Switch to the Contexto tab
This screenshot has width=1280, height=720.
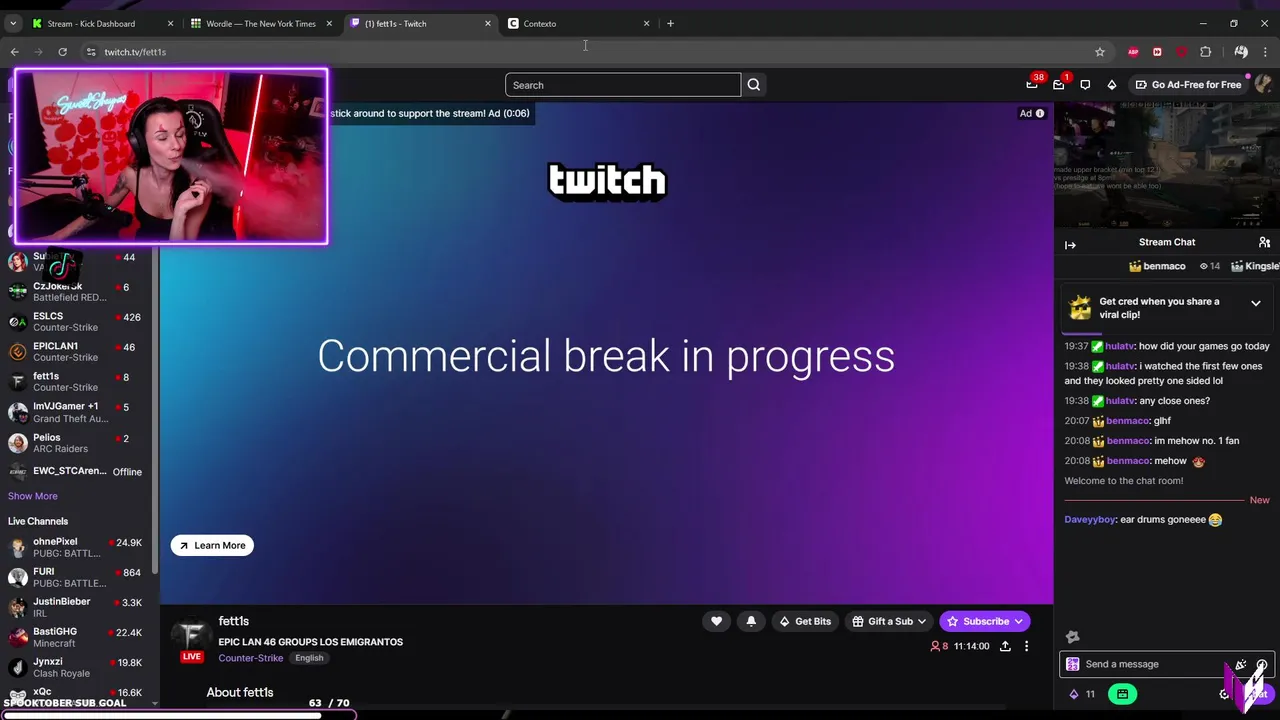coord(579,23)
